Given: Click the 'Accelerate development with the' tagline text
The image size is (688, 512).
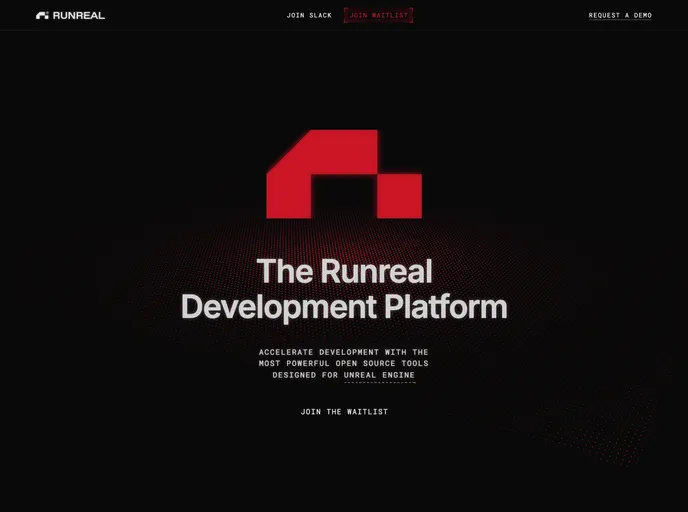Looking at the screenshot, I should [x=343, y=352].
